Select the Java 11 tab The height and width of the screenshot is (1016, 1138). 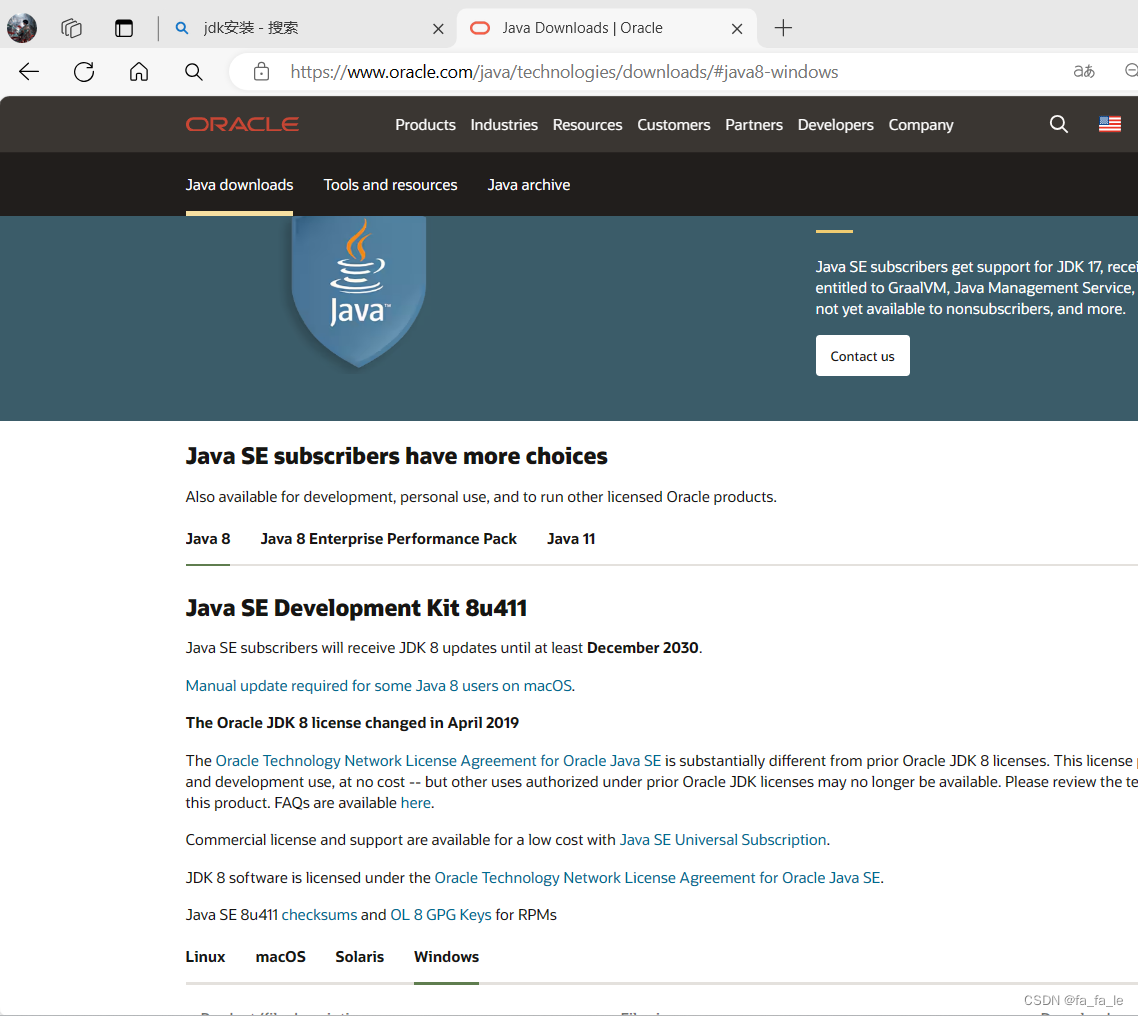(x=571, y=539)
